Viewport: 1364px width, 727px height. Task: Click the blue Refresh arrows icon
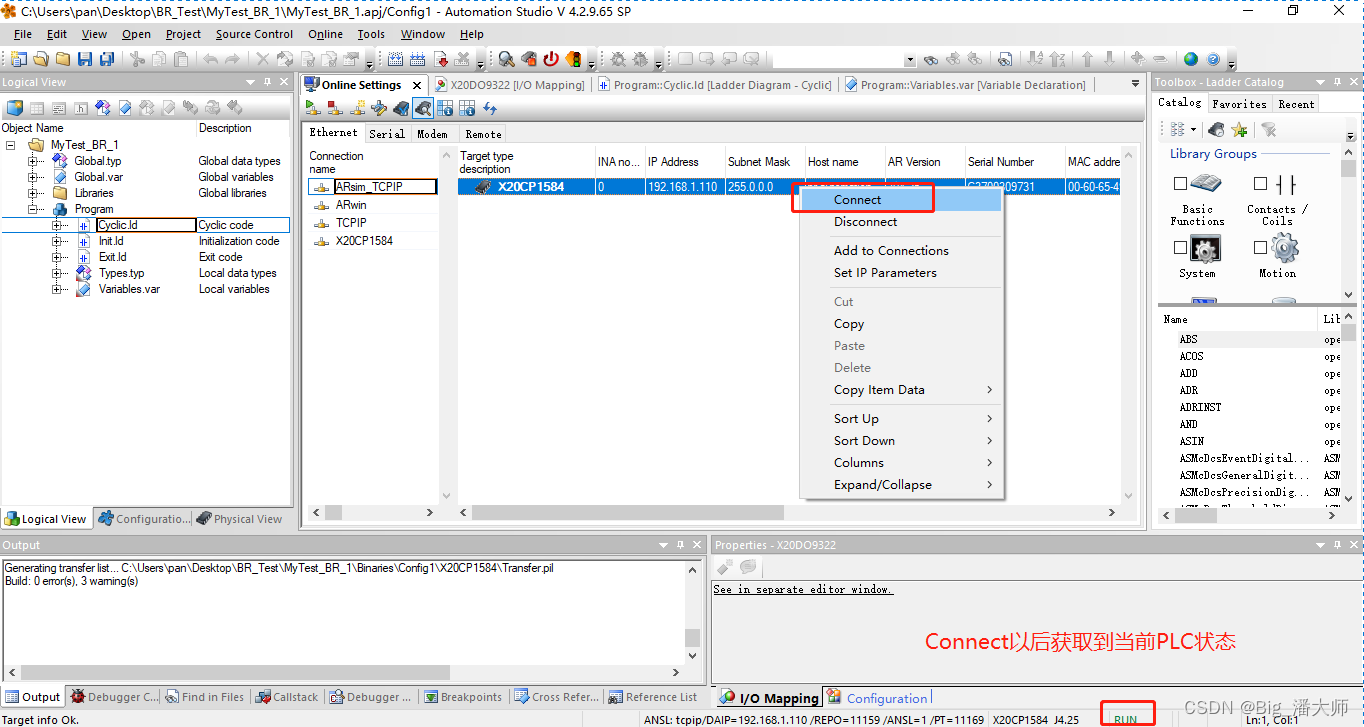pyautogui.click(x=490, y=109)
